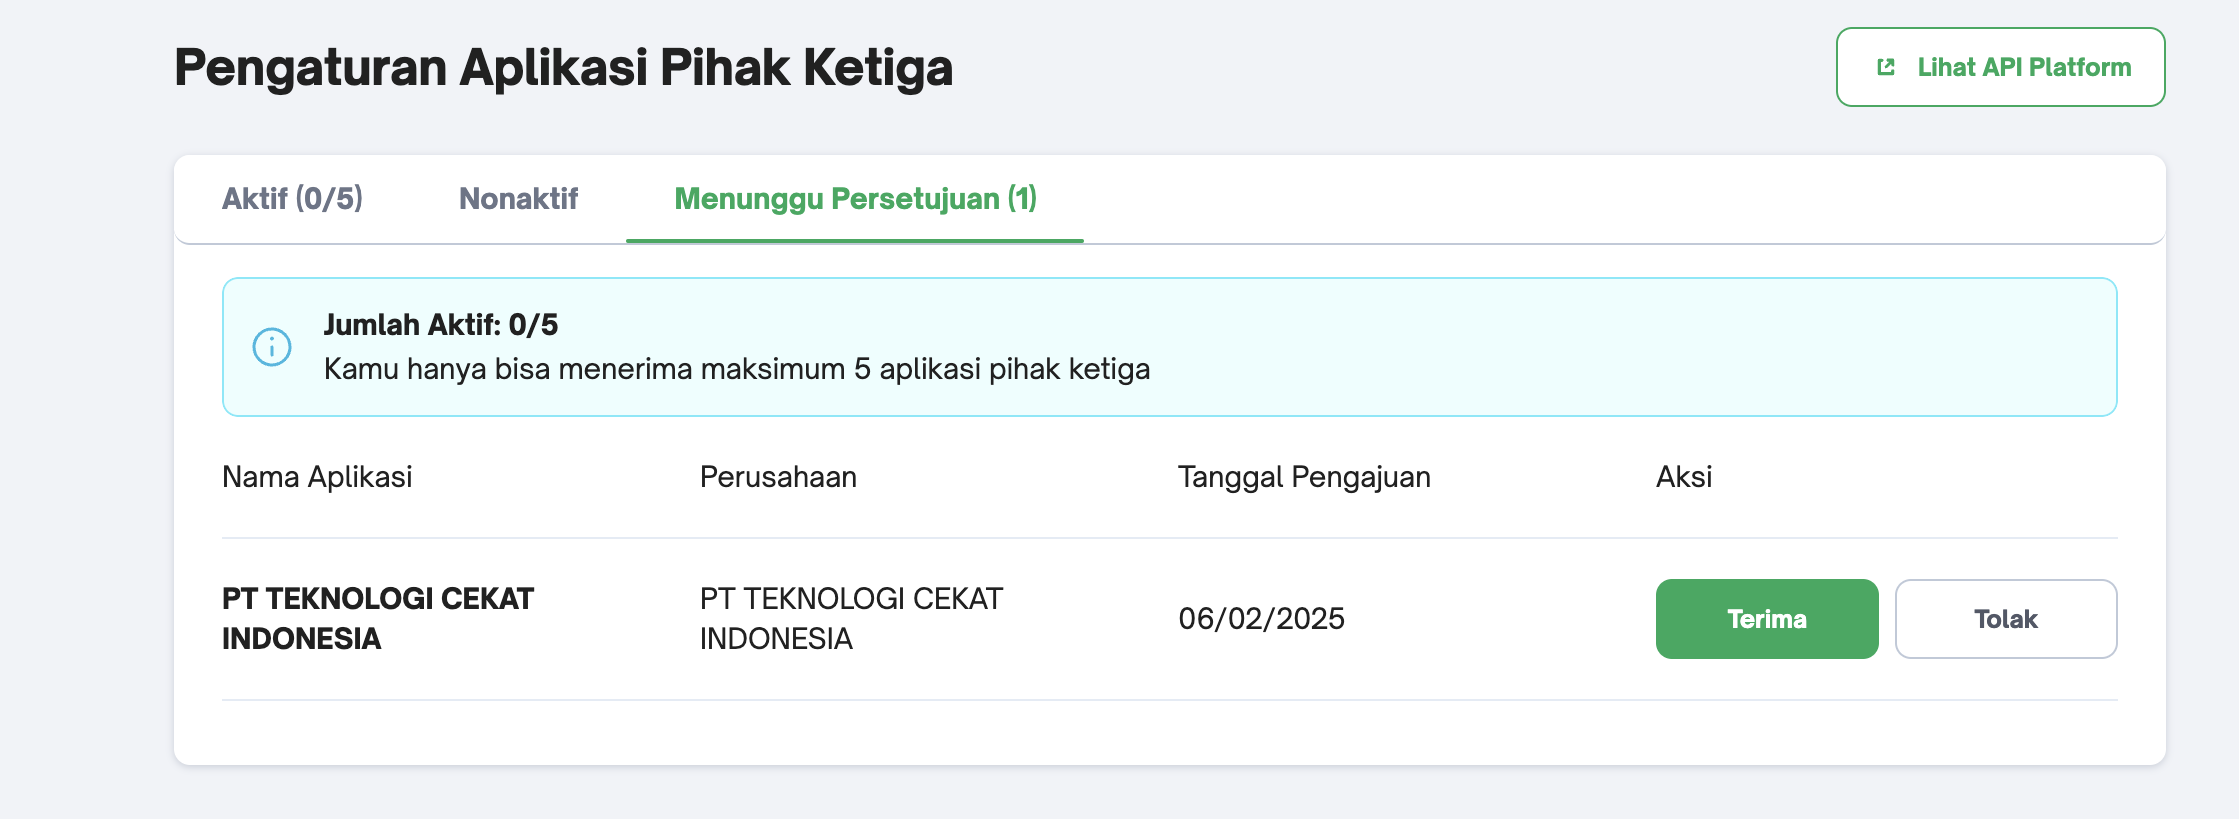Image resolution: width=2239 pixels, height=819 pixels.
Task: Reject the request with the Tolak button
Action: coord(2006,619)
